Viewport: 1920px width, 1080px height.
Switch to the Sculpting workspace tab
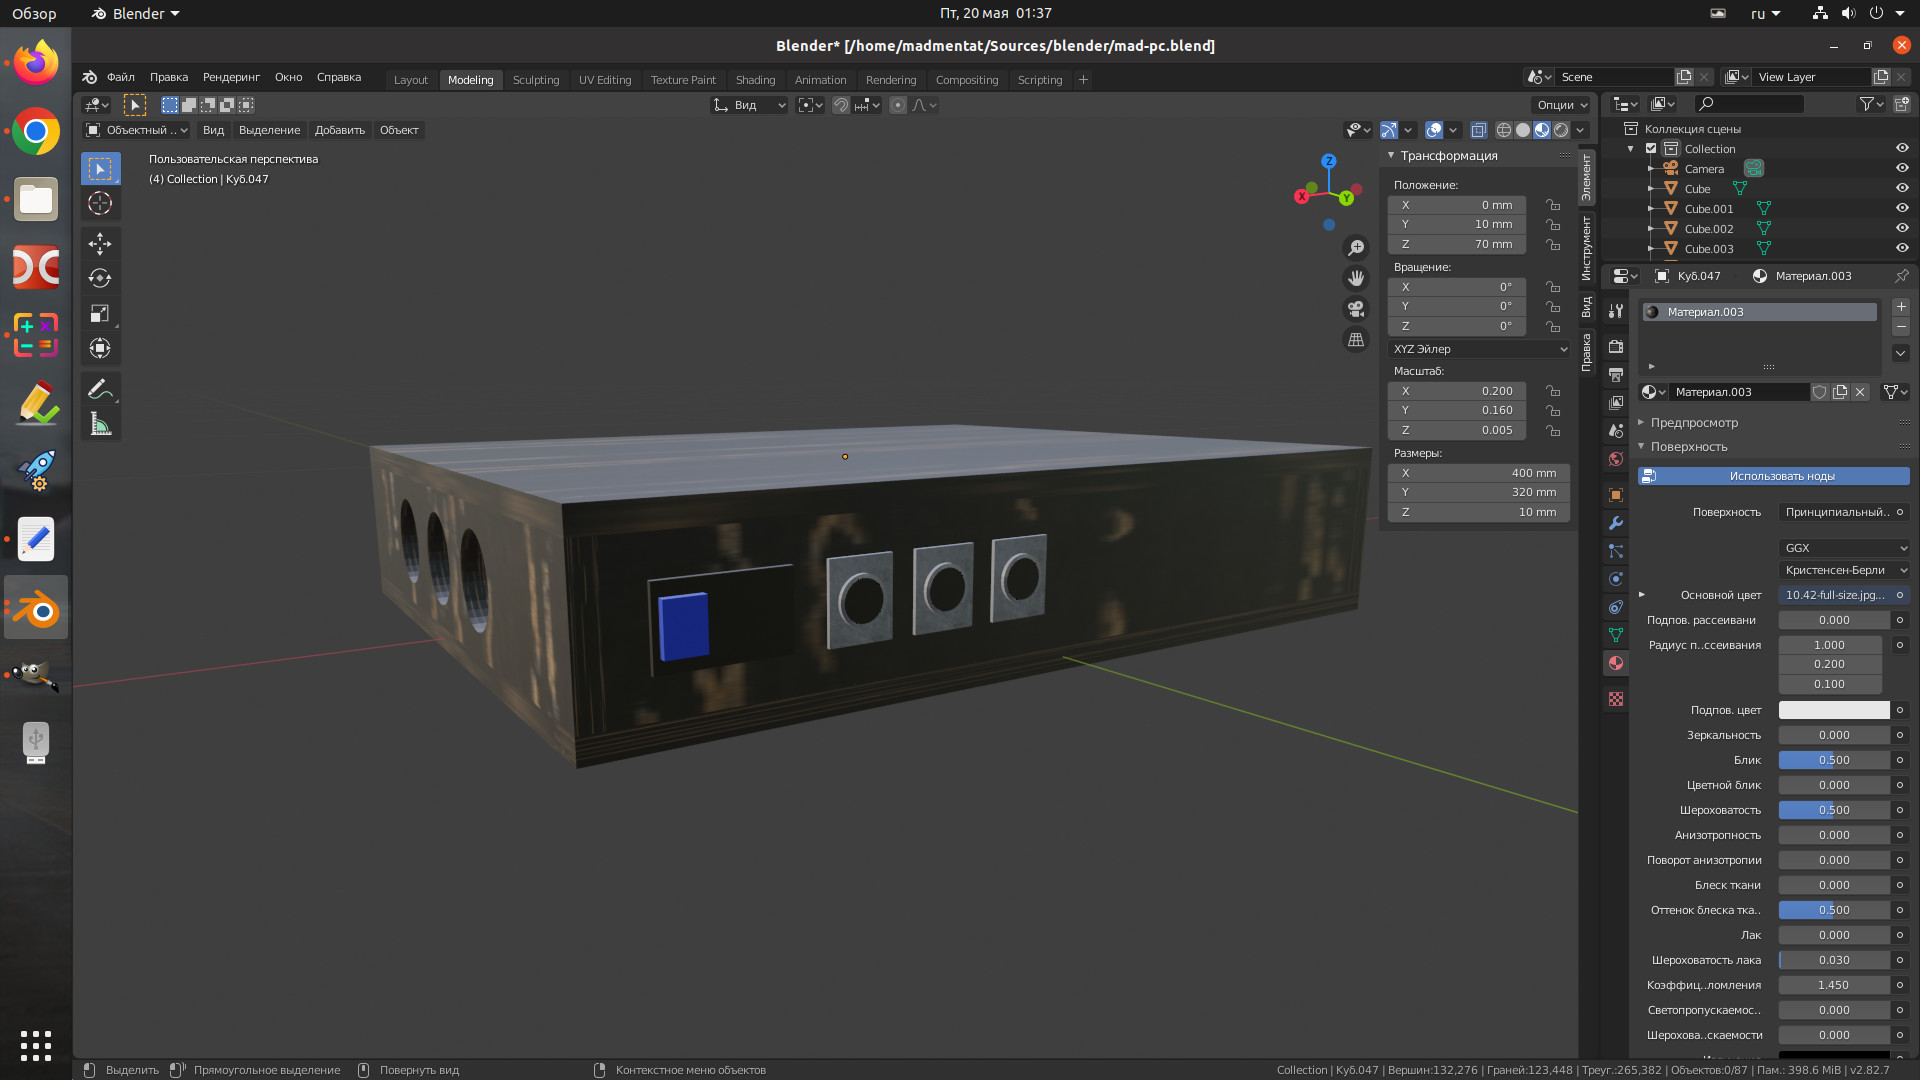(x=536, y=80)
